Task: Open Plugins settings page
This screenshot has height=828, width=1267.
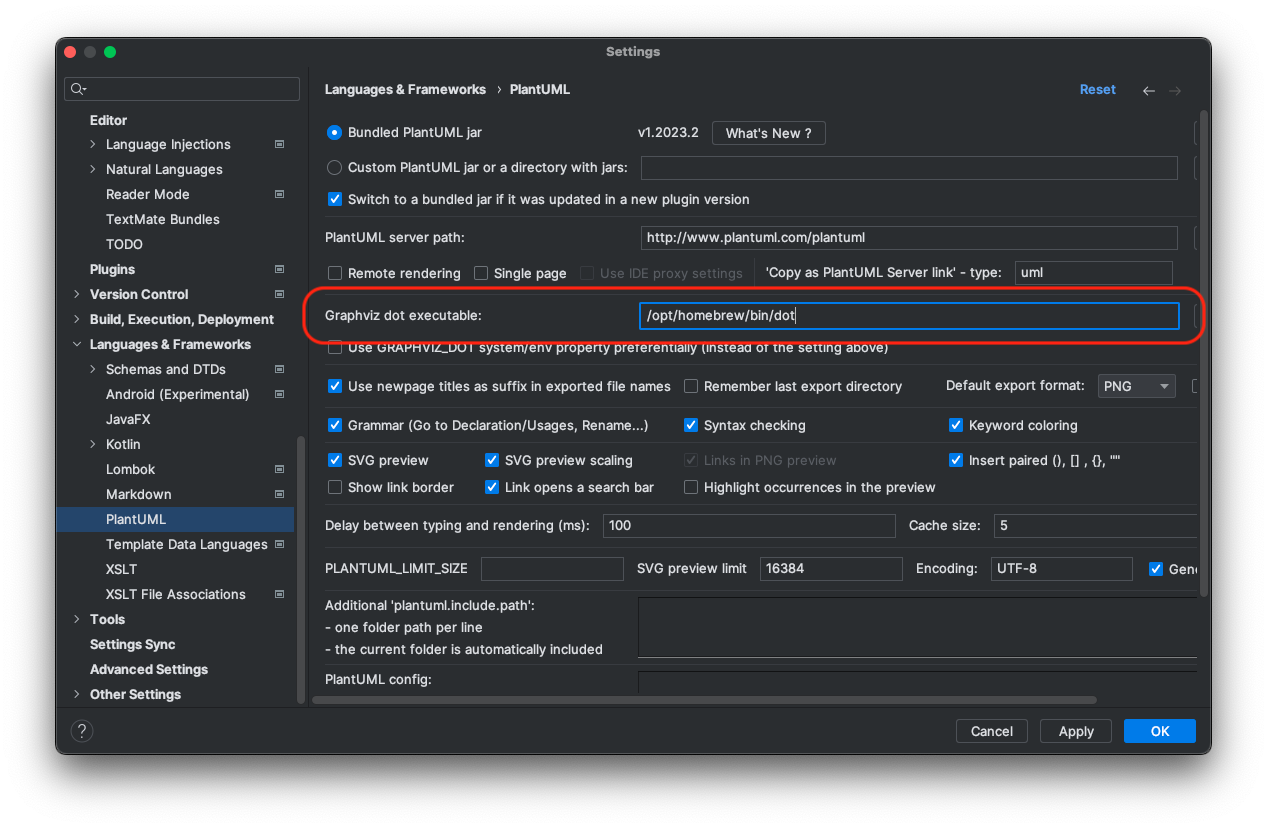Action: point(112,269)
